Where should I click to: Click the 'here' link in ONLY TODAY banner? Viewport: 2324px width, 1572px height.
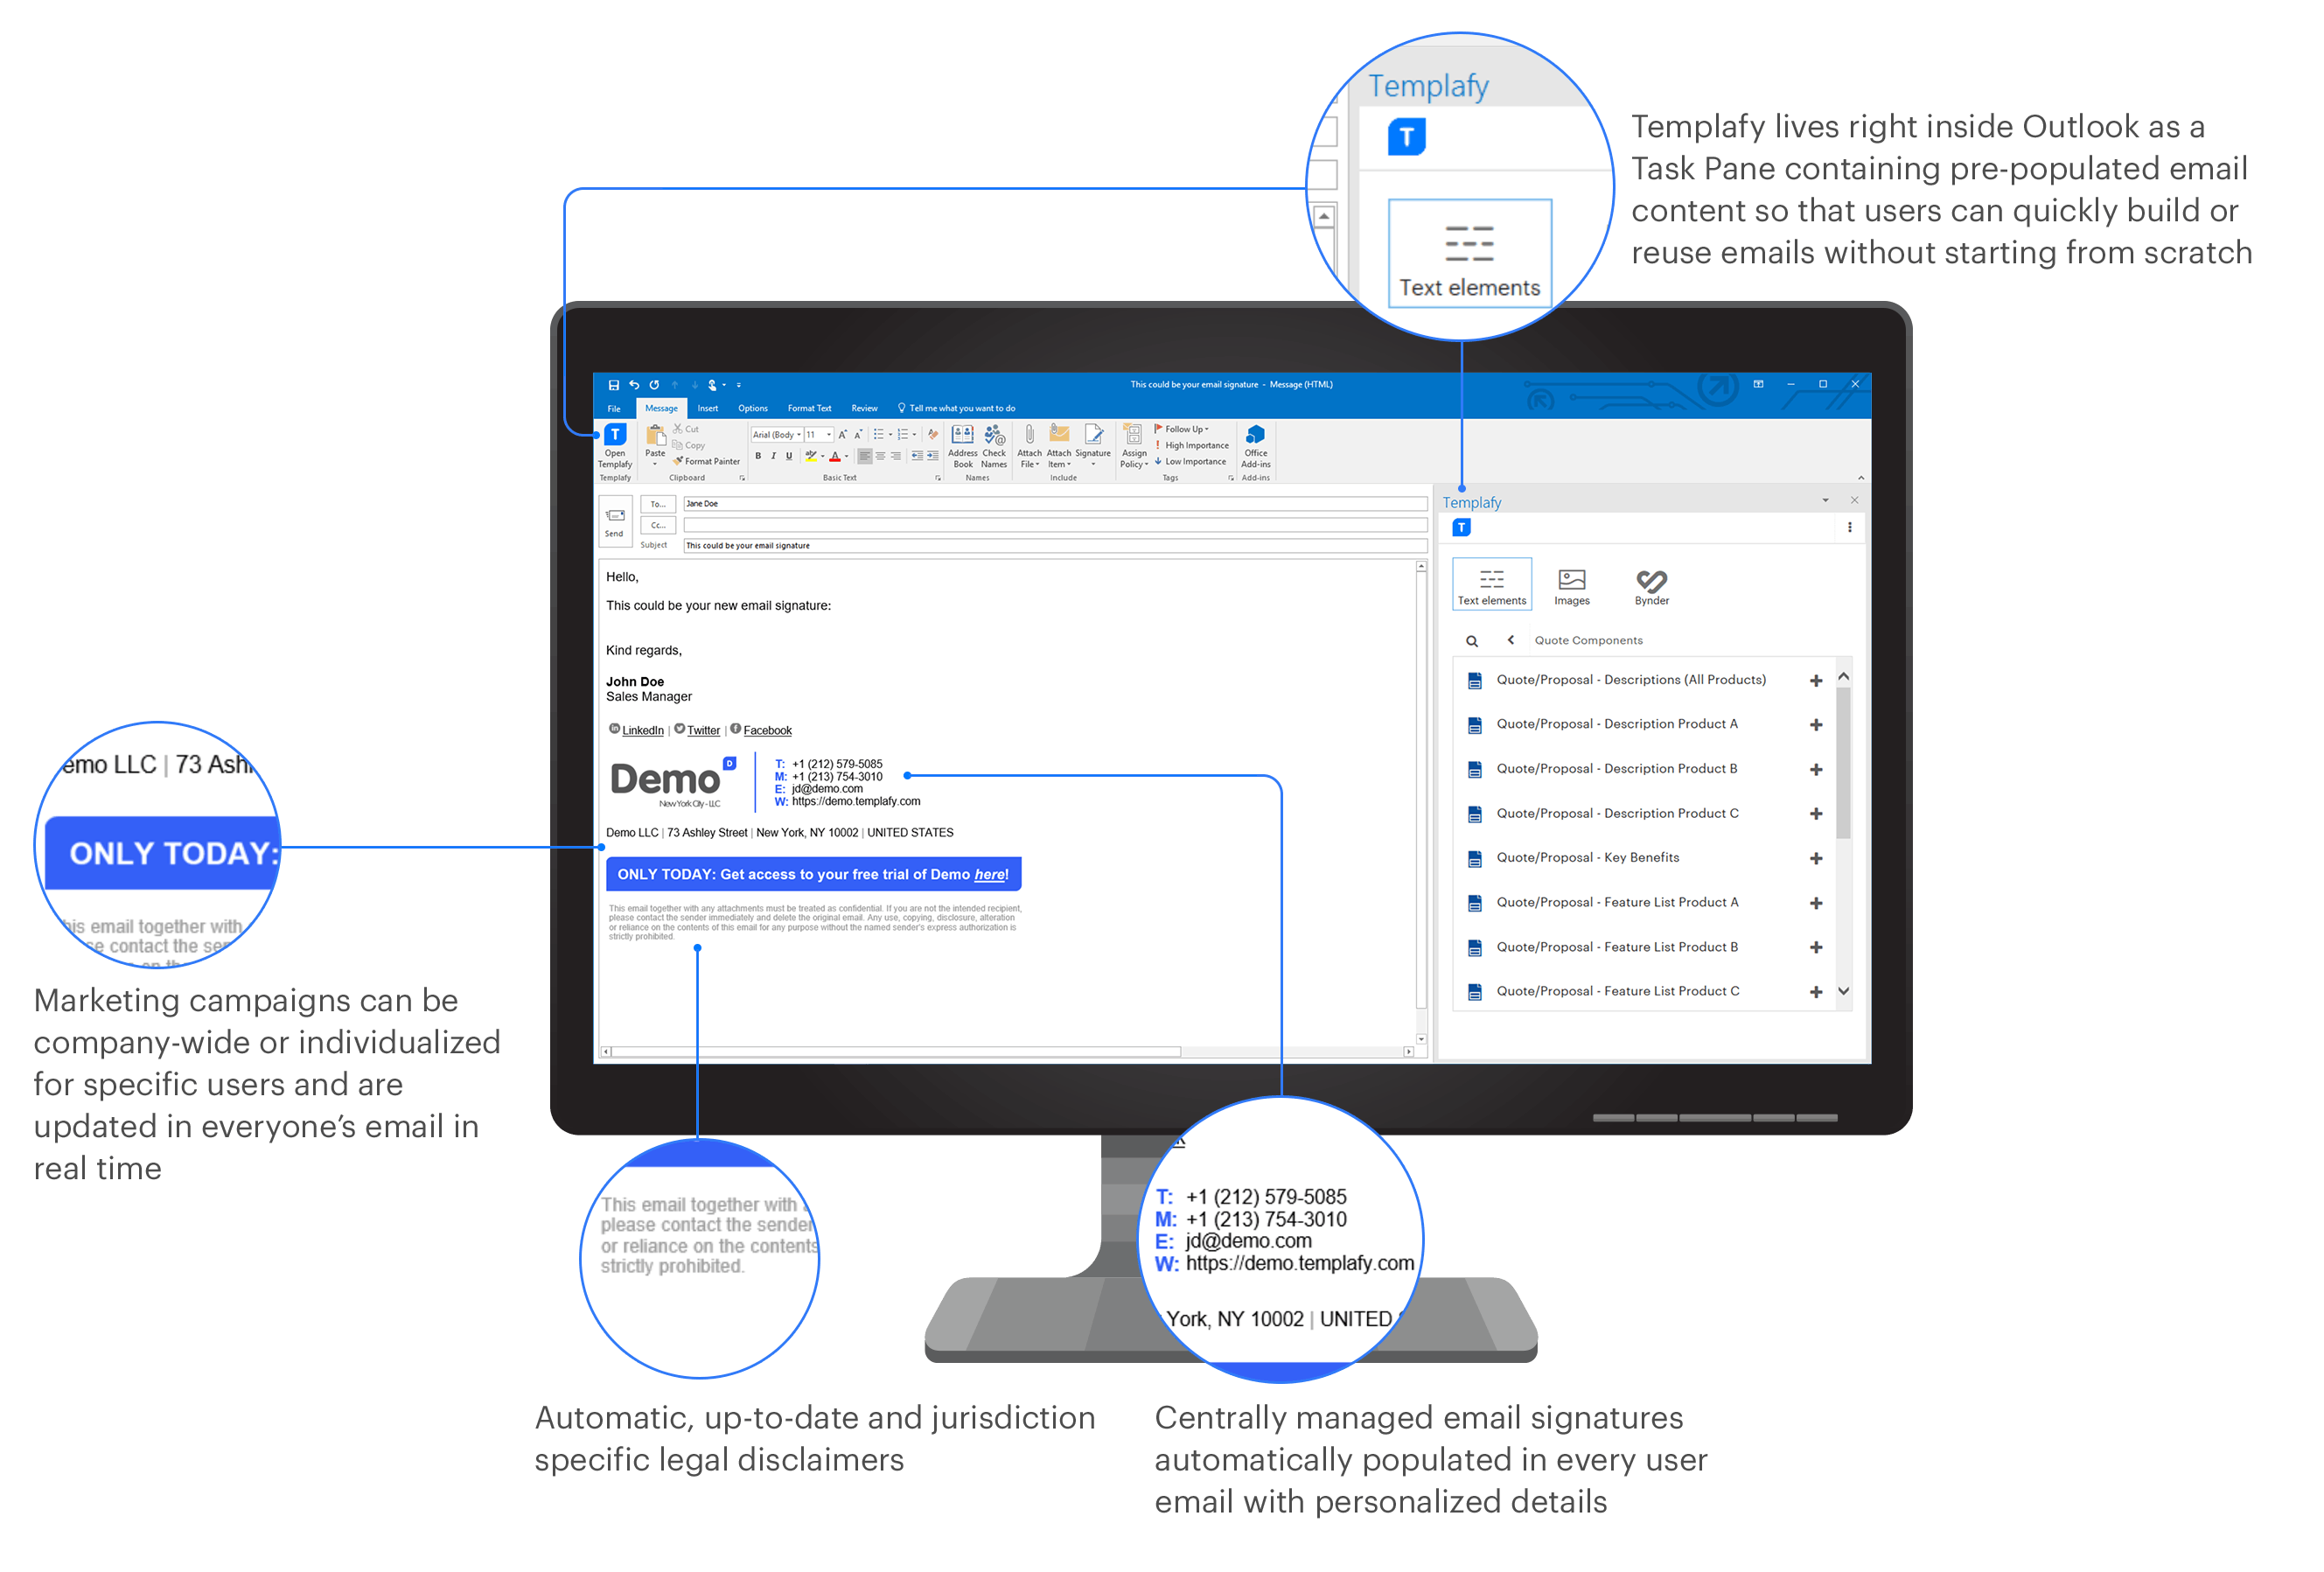click(x=989, y=875)
